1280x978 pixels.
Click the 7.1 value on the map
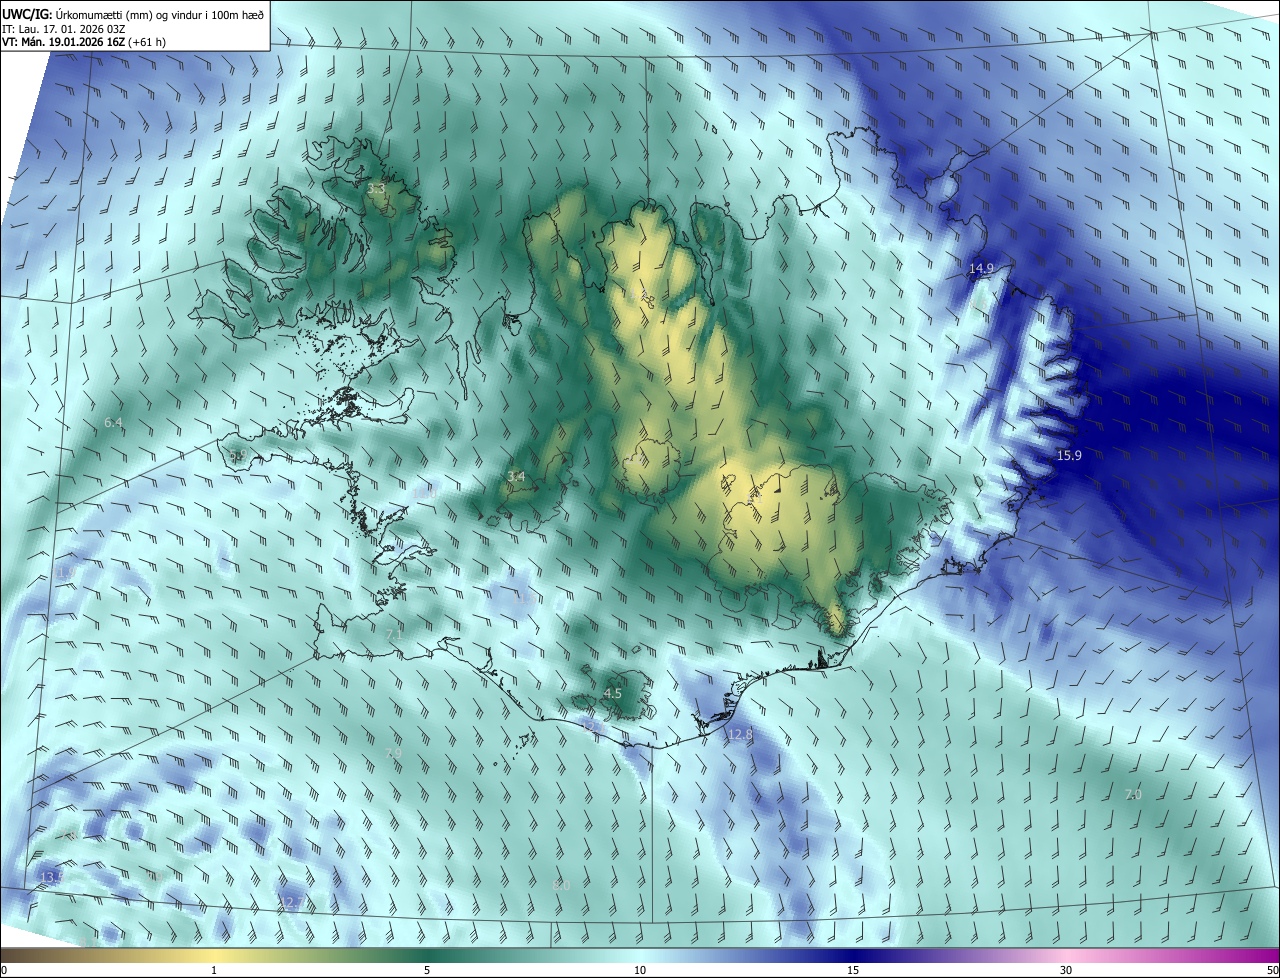(394, 635)
